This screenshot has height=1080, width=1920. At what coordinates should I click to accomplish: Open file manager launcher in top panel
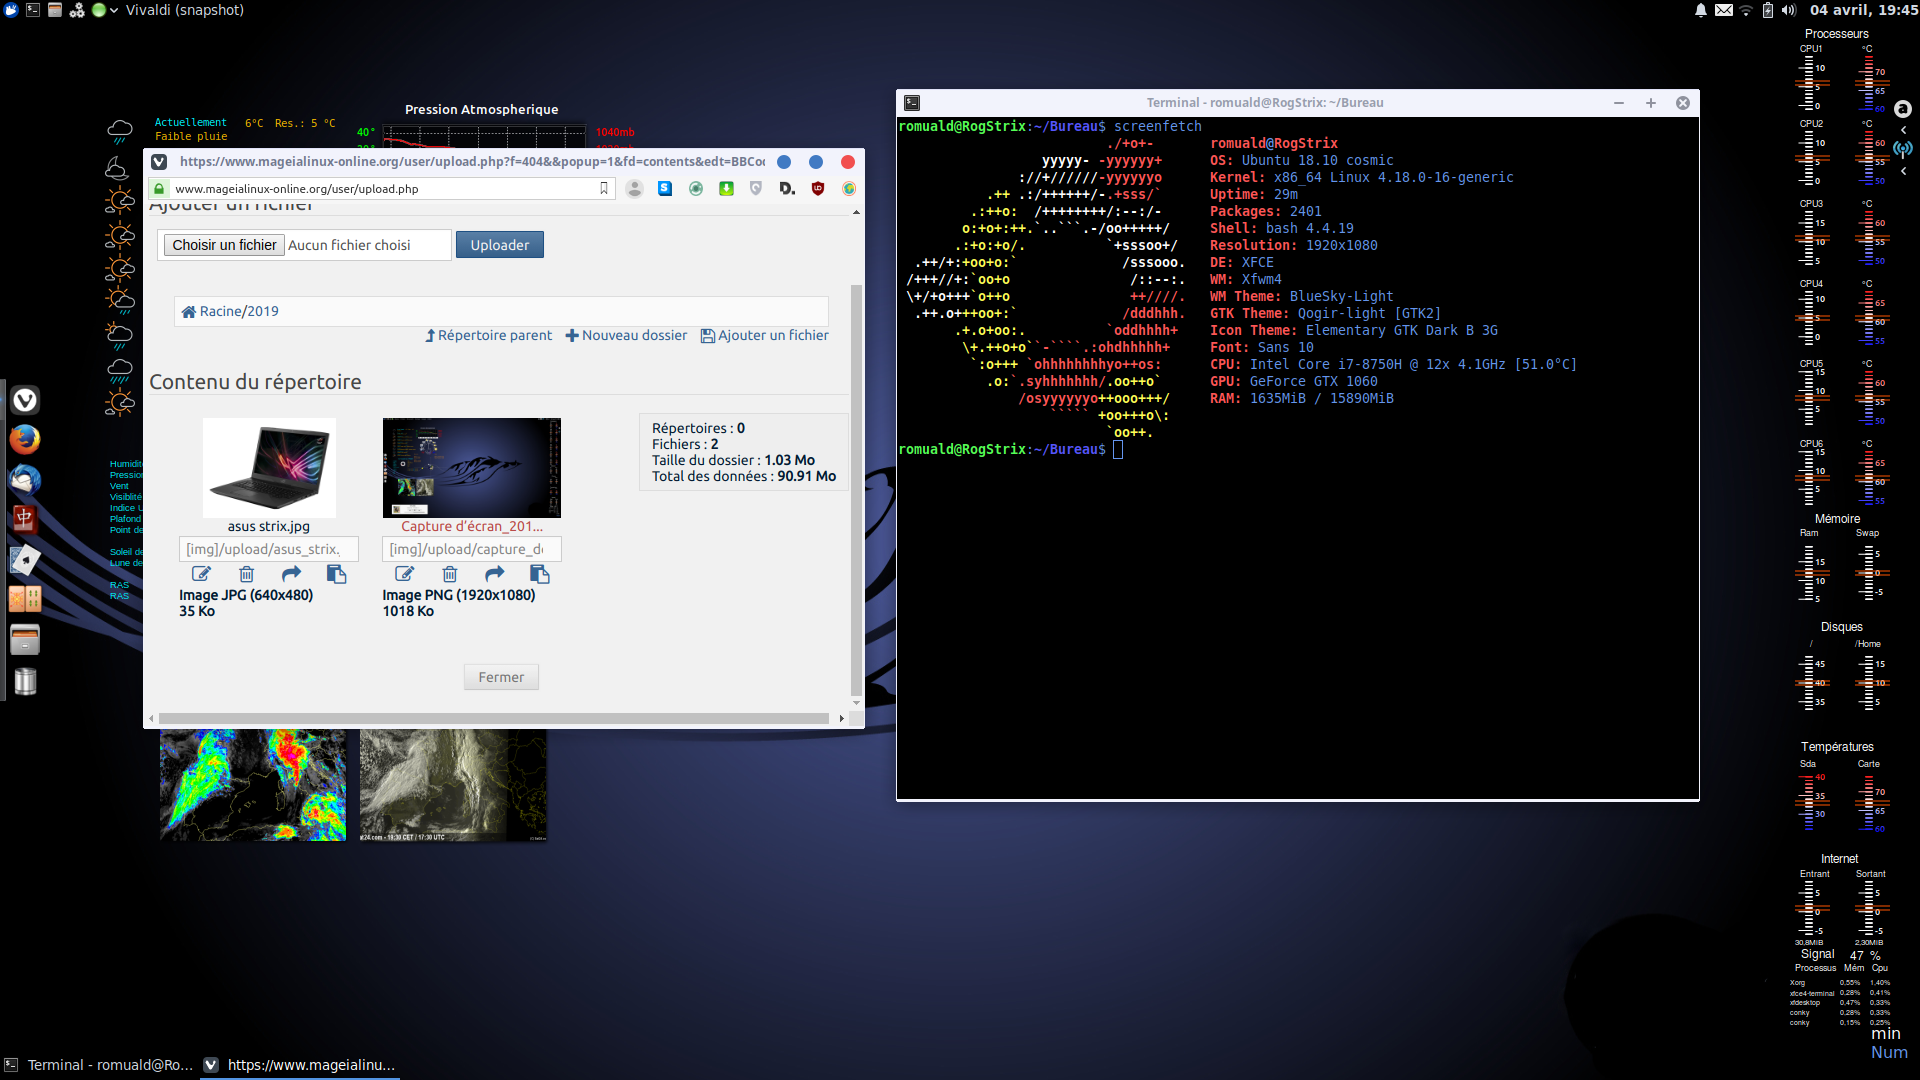click(x=55, y=10)
